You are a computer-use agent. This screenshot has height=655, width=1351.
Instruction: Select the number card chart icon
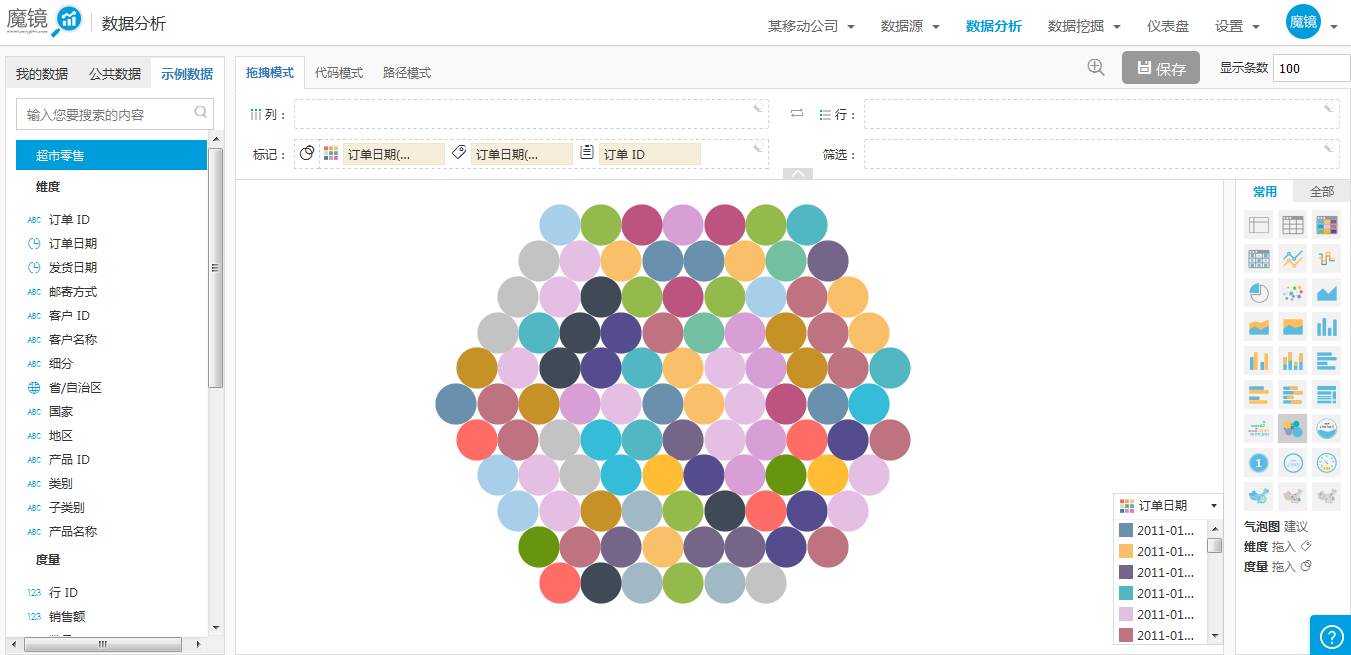click(x=1259, y=463)
